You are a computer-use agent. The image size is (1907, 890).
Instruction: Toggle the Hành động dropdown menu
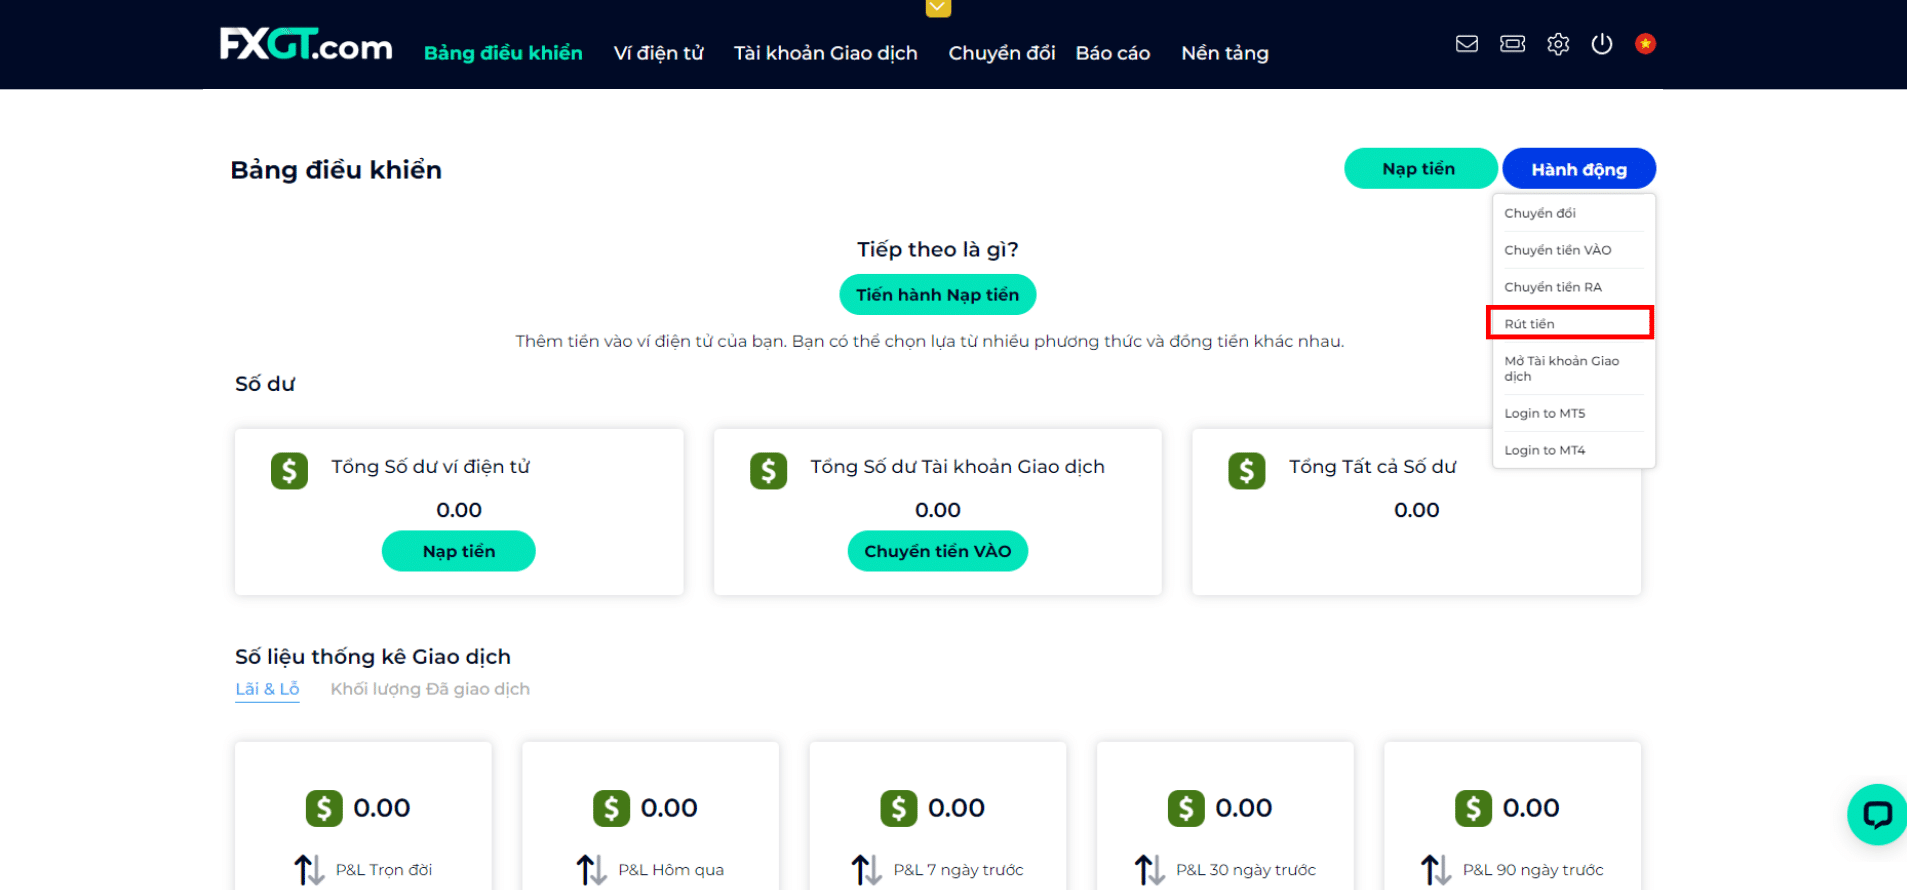pyautogui.click(x=1578, y=169)
